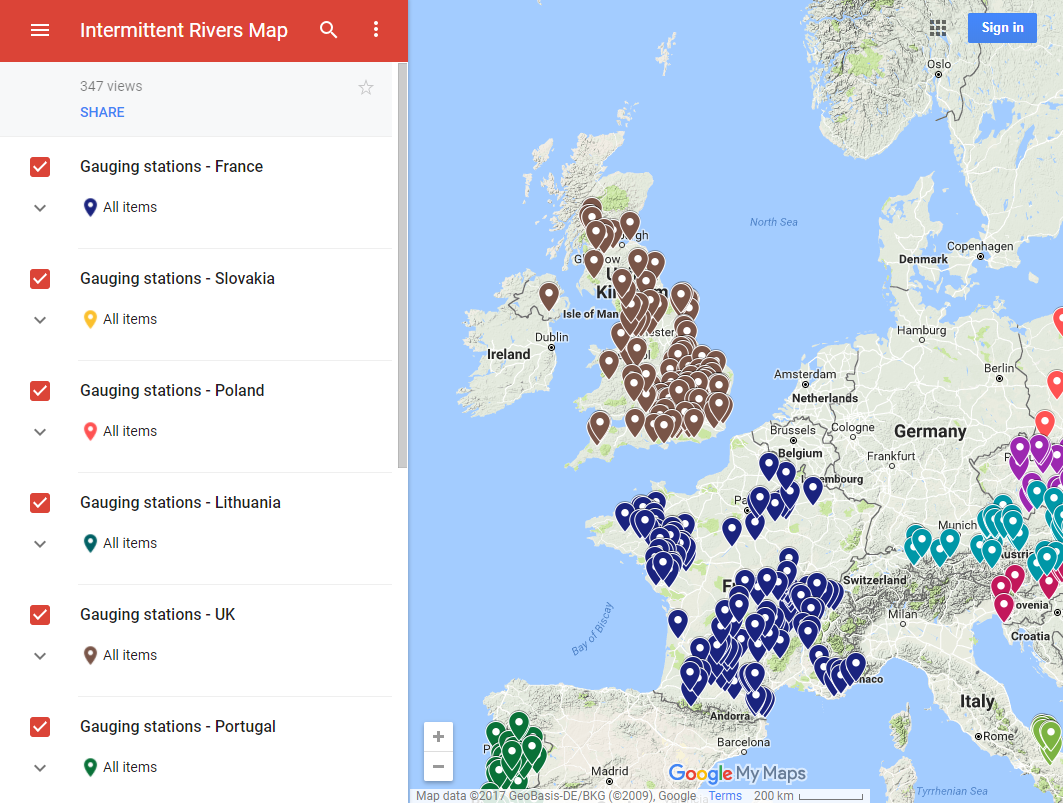Select the brown pin in Northern Ireland
This screenshot has width=1063, height=803.
(x=549, y=296)
